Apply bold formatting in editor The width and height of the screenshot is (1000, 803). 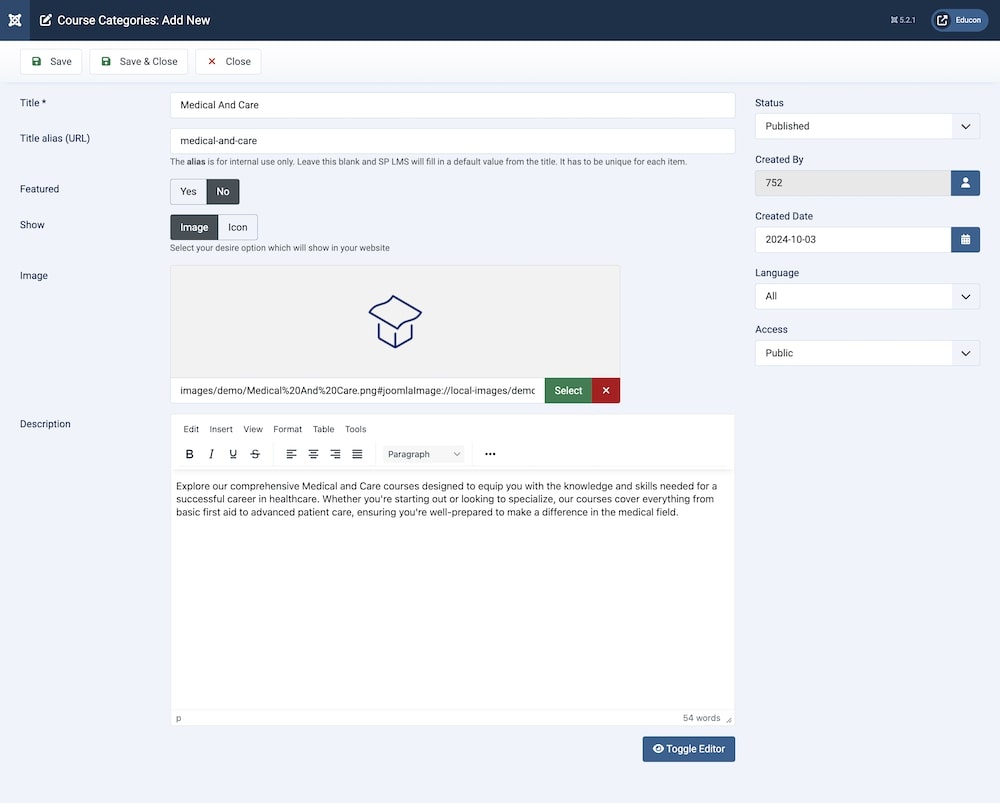tap(190, 454)
